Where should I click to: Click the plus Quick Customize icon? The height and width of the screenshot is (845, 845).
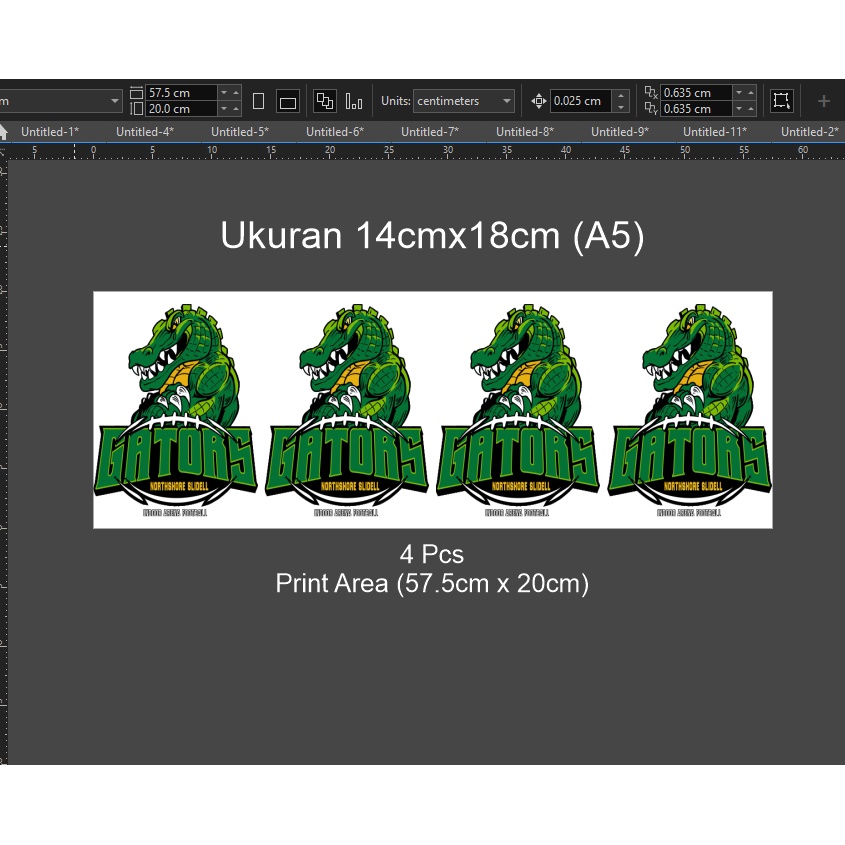coord(824,101)
